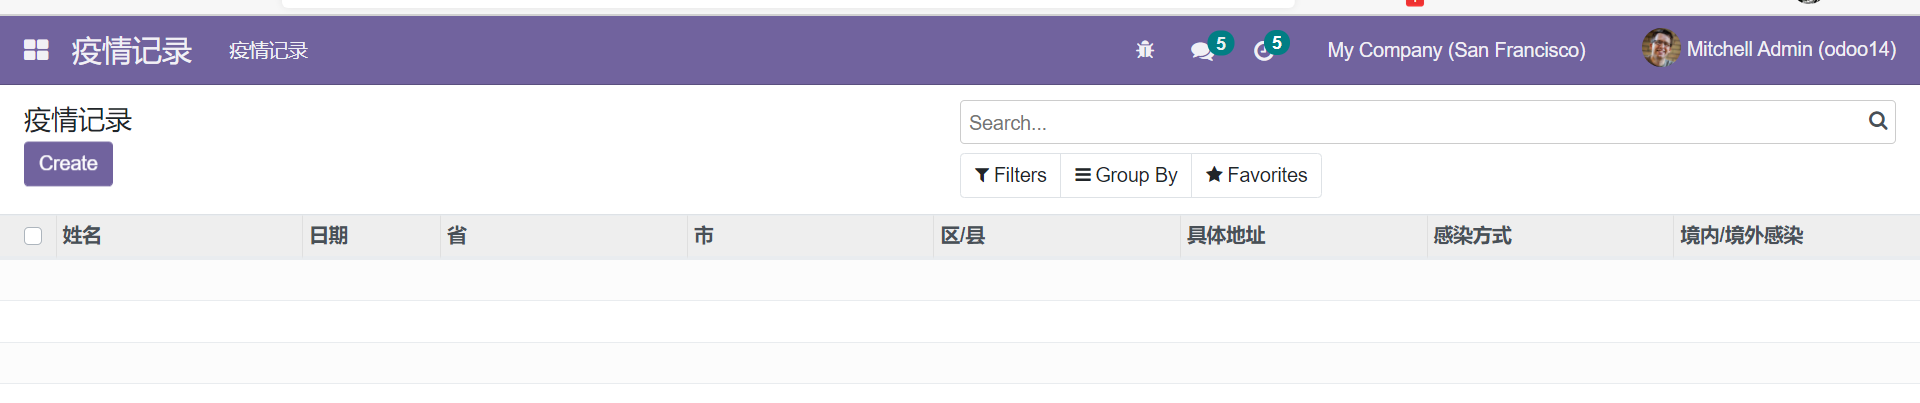Sort by the 境内/境外感染 column header
This screenshot has width=1920, height=403.
pyautogui.click(x=1741, y=236)
